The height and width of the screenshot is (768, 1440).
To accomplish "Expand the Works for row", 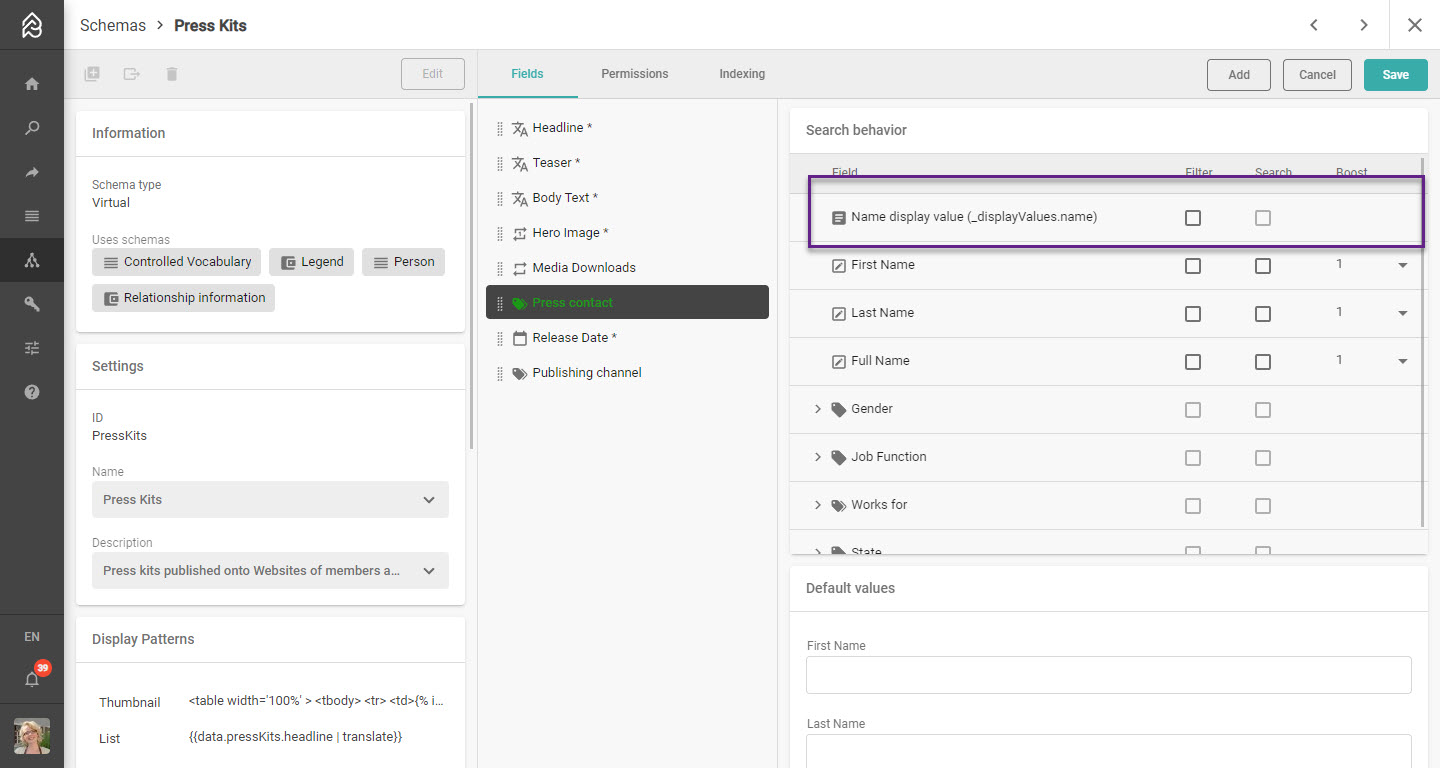I will (817, 505).
